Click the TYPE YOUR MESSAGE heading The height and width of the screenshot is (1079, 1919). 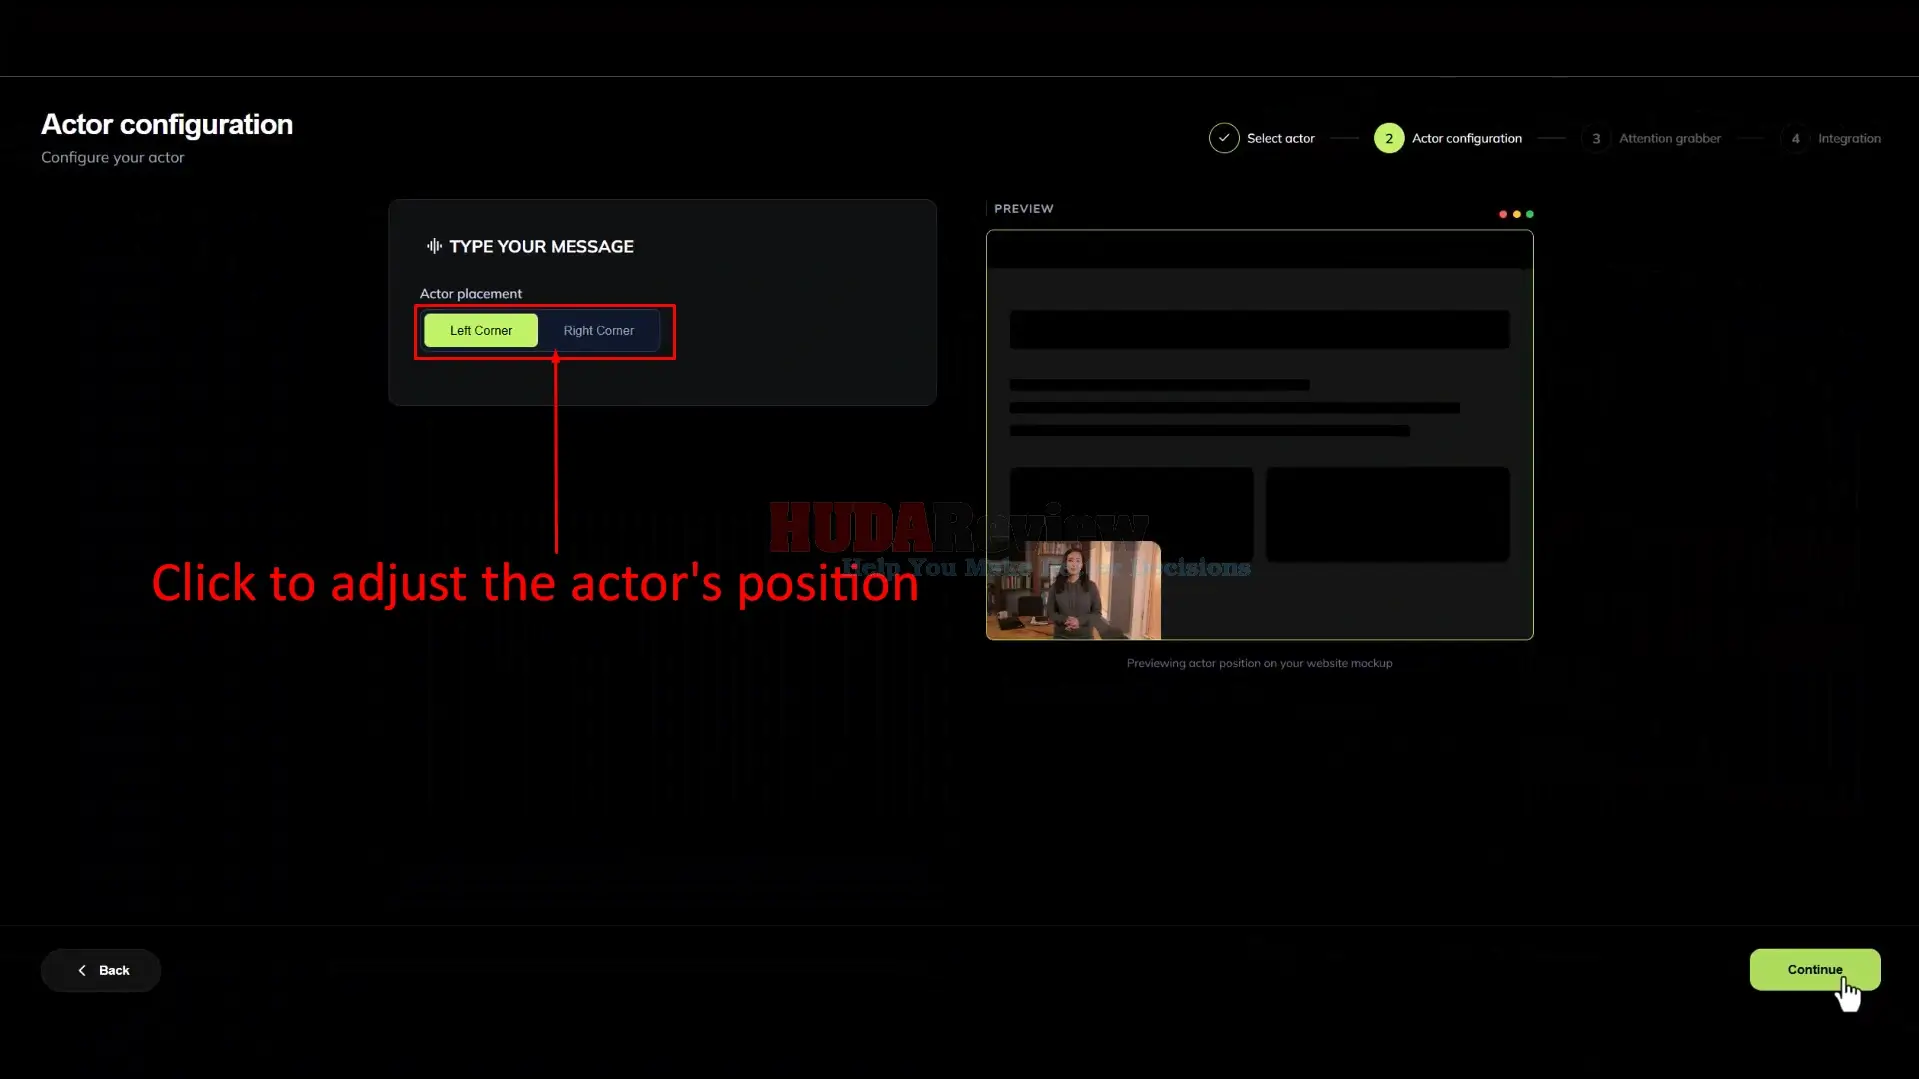(x=541, y=246)
